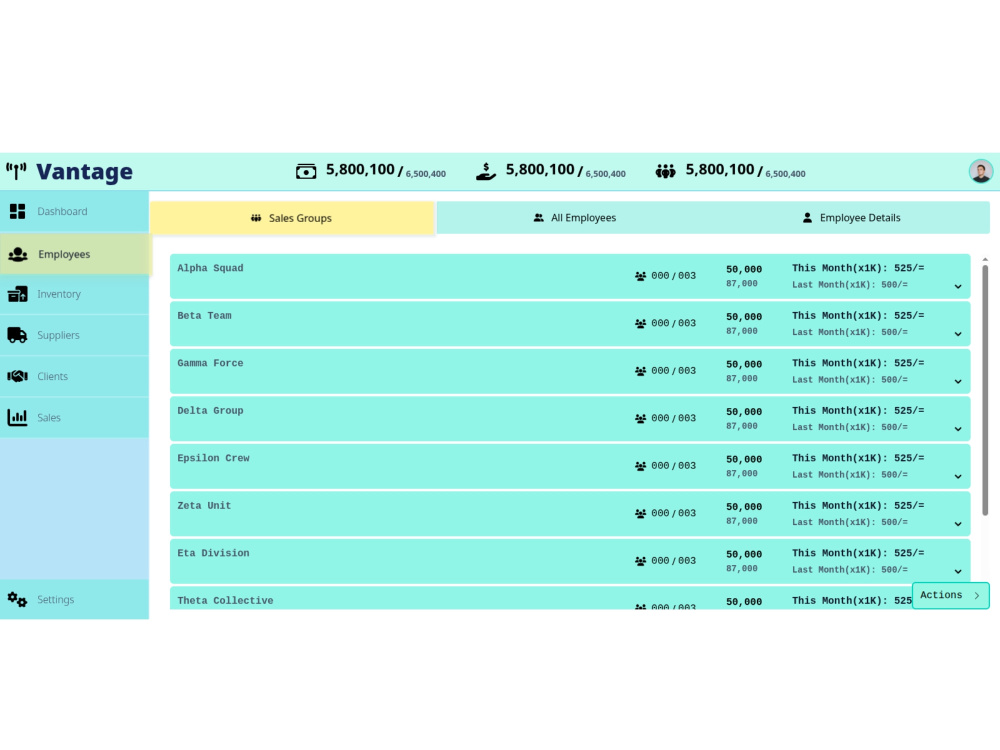Expand the Gamma Force row chevron
This screenshot has height=750, width=1000.
(958, 382)
